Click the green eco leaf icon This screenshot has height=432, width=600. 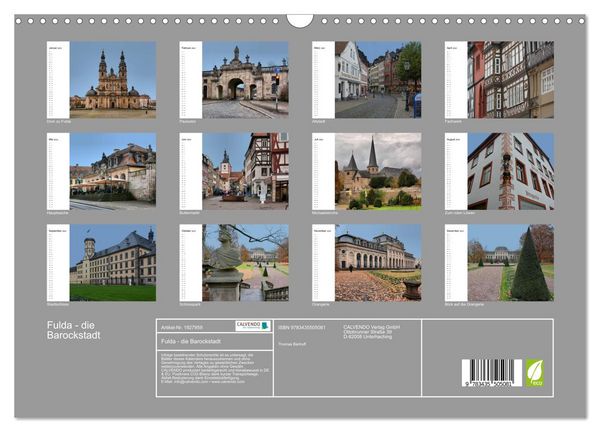coord(535,373)
